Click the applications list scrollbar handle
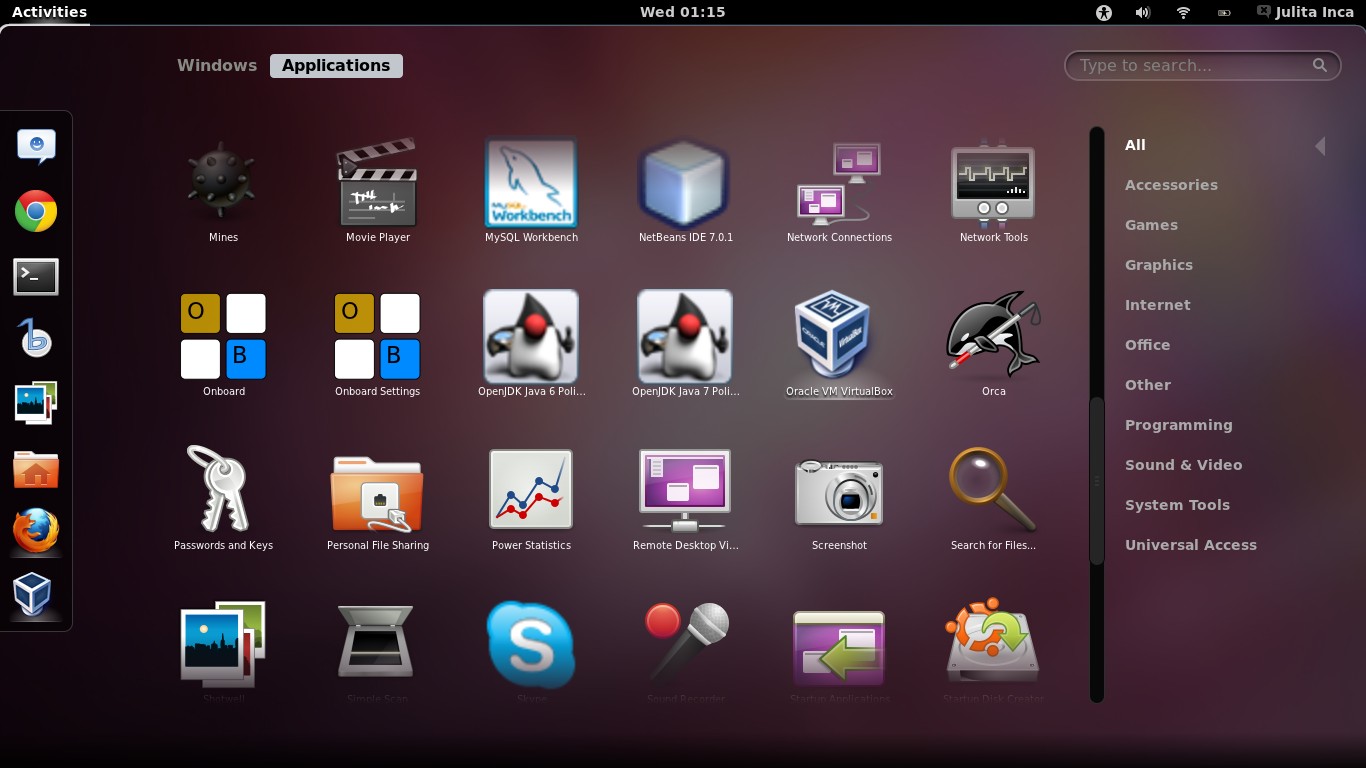The width and height of the screenshot is (1366, 768). [1097, 481]
